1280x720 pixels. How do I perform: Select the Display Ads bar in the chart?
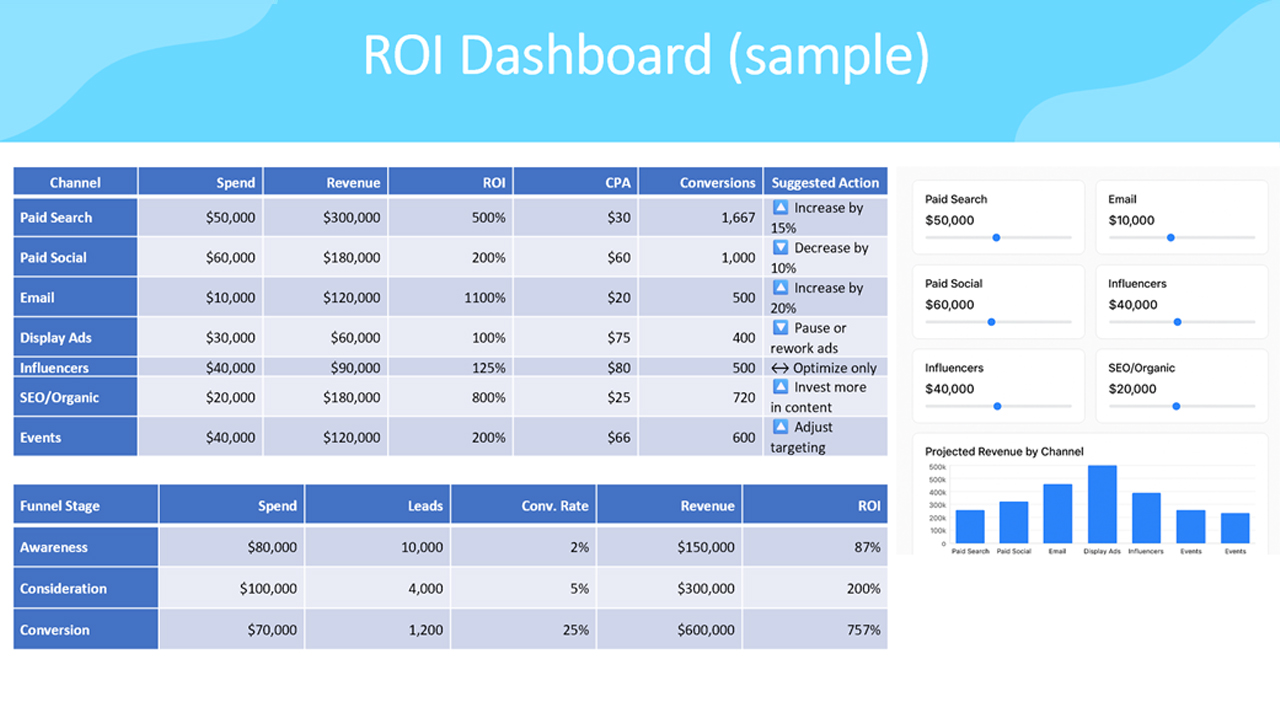coord(1102,505)
